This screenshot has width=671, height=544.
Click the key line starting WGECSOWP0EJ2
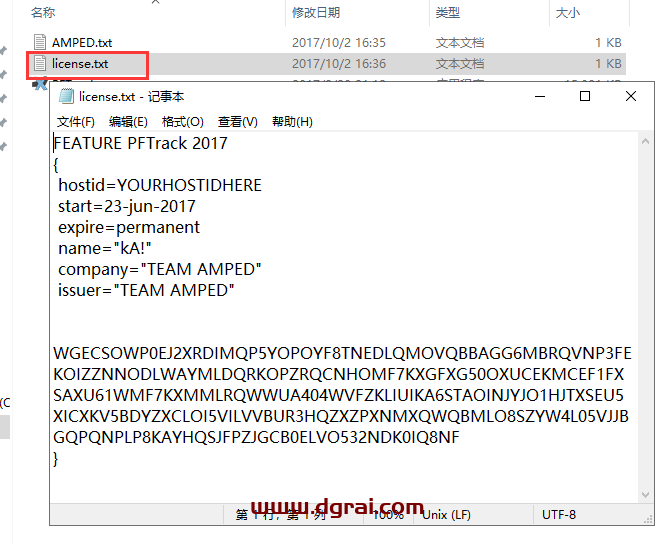(x=342, y=354)
